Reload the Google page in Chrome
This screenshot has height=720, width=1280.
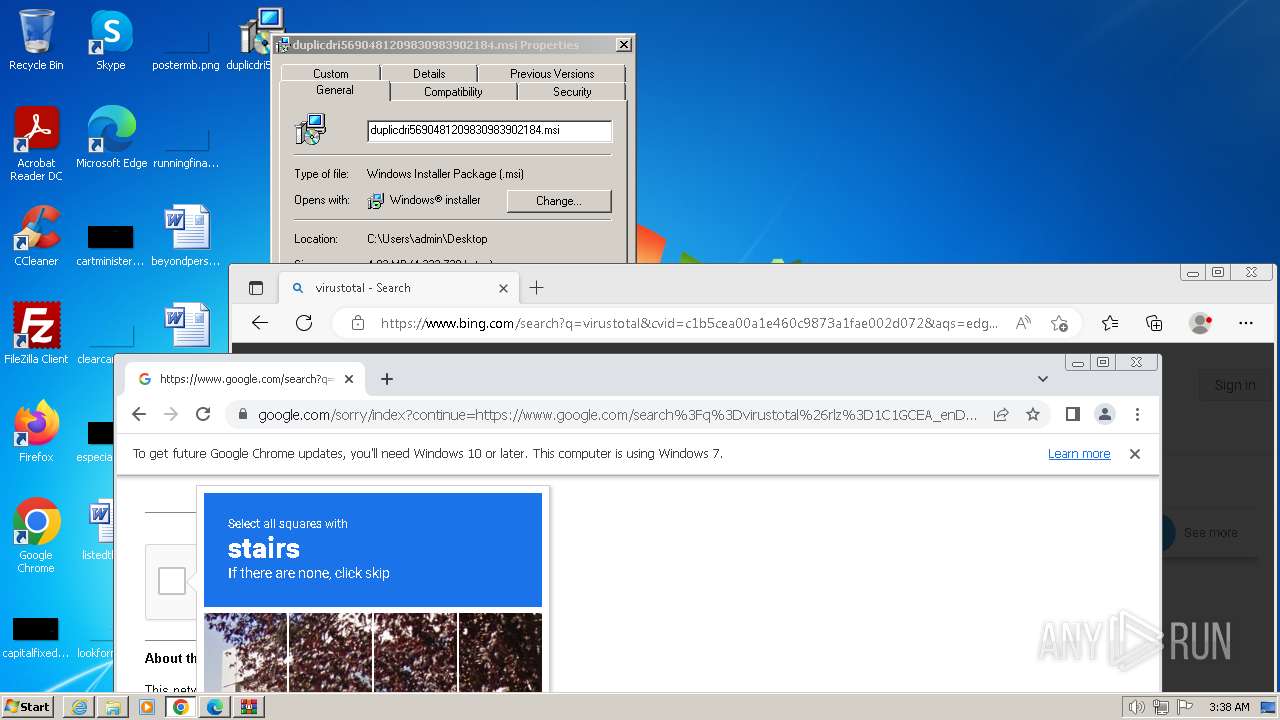point(203,414)
